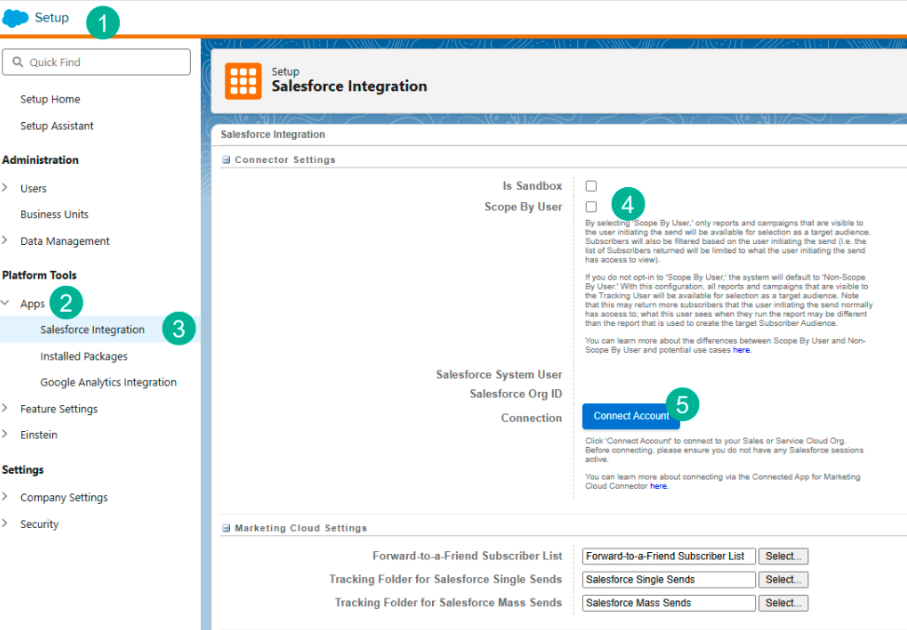Click the Connect Account button
This screenshot has width=907, height=630.
[x=631, y=416]
